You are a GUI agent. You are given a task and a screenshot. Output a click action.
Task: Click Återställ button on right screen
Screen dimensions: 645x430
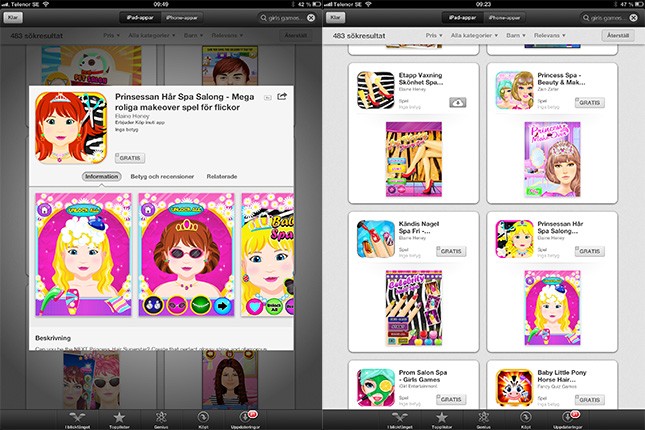pos(620,35)
